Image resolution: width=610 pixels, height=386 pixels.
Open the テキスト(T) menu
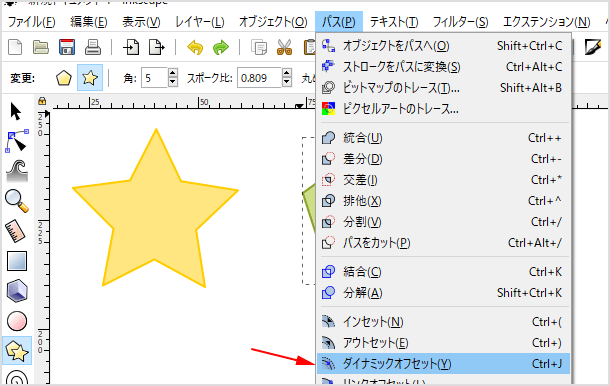[394, 22]
